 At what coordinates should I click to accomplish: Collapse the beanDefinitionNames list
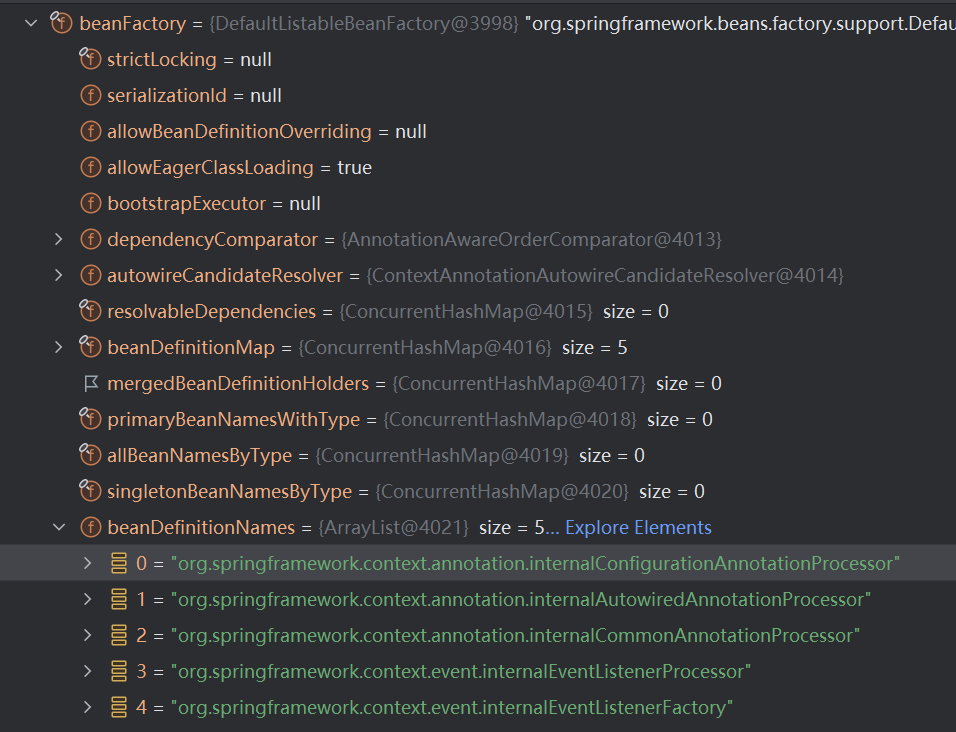tap(58, 527)
